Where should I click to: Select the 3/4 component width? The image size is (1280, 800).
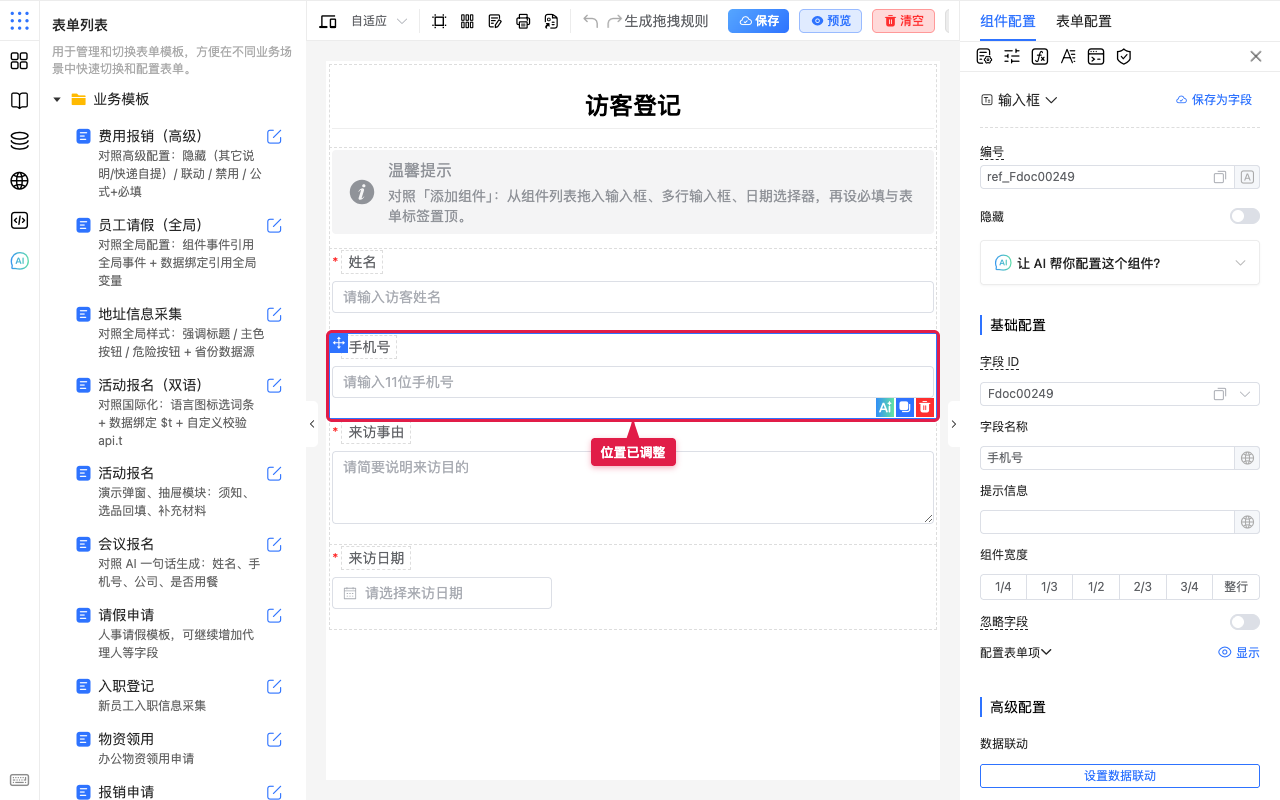(1189, 587)
